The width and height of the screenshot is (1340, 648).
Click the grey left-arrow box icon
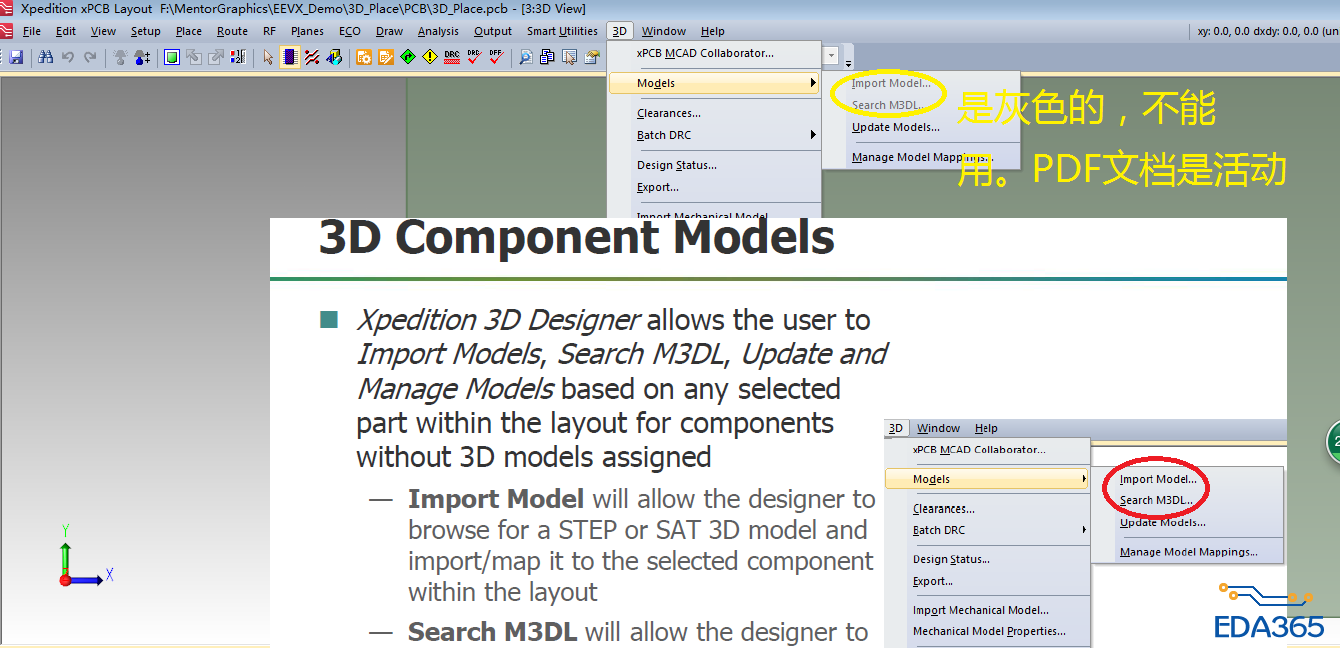194,57
